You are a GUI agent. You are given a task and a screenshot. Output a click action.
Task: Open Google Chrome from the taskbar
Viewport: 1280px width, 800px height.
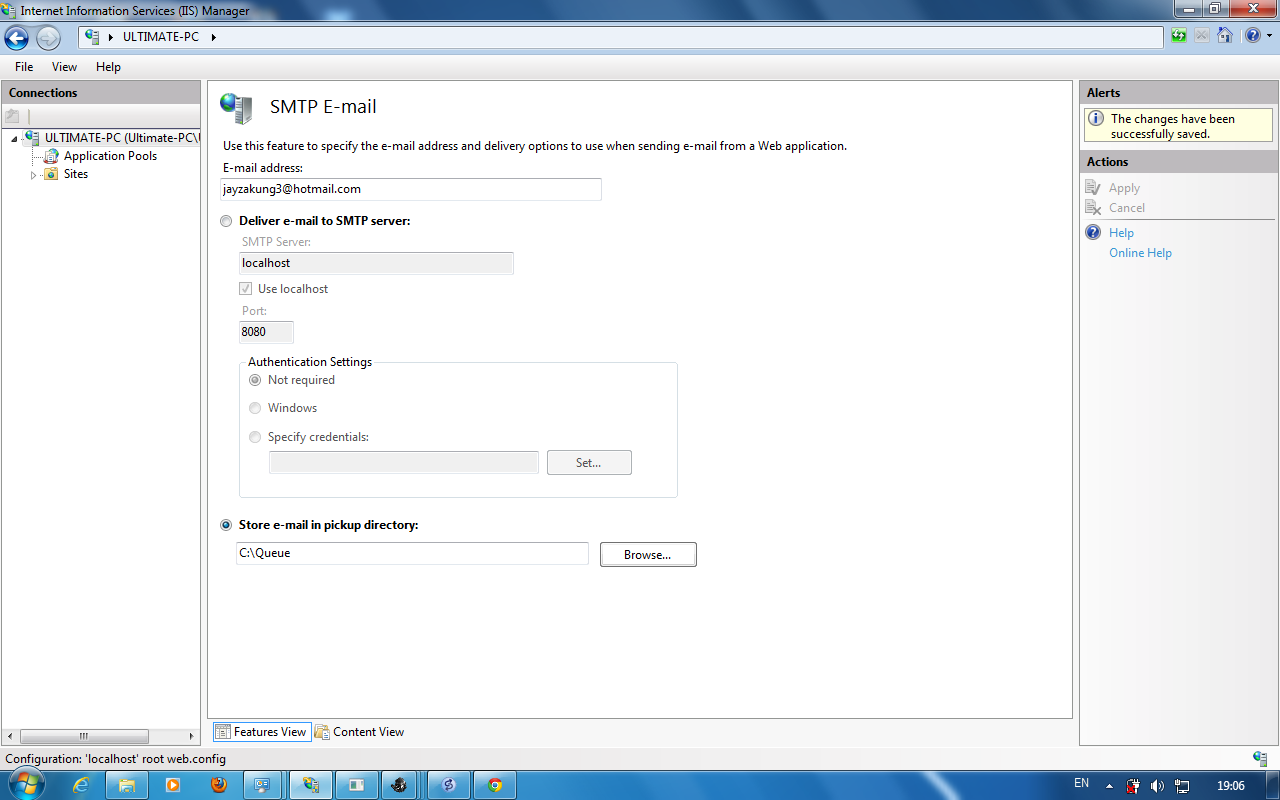click(494, 785)
